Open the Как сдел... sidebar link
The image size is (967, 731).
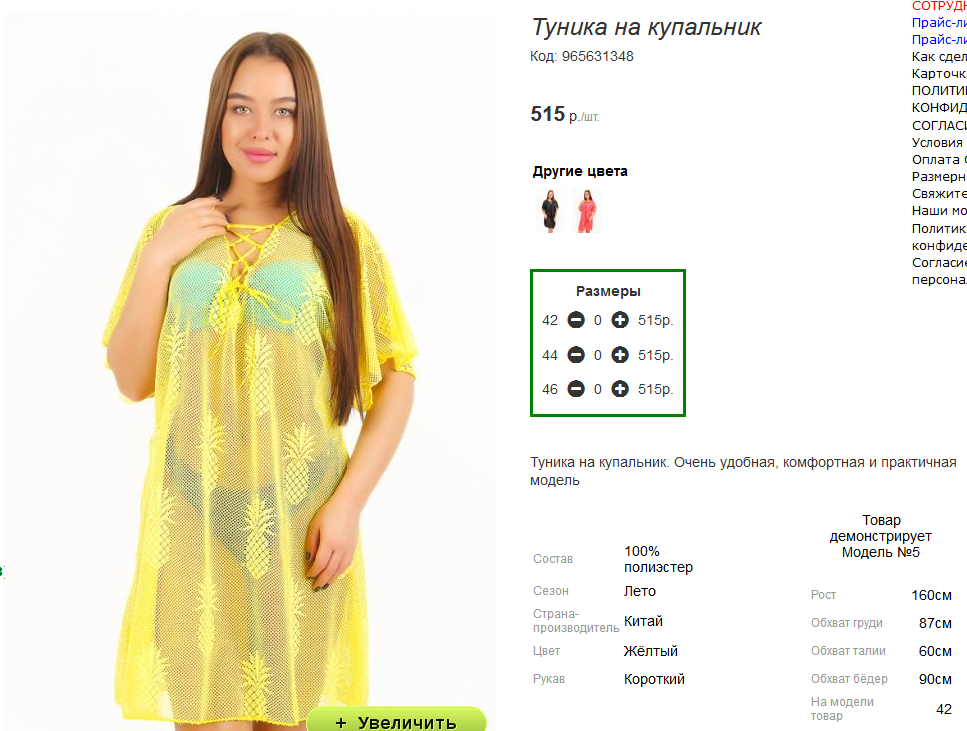click(x=939, y=57)
